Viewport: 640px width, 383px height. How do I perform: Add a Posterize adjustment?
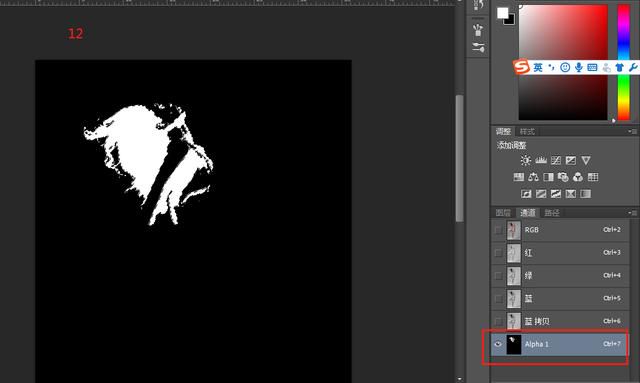pos(541,194)
